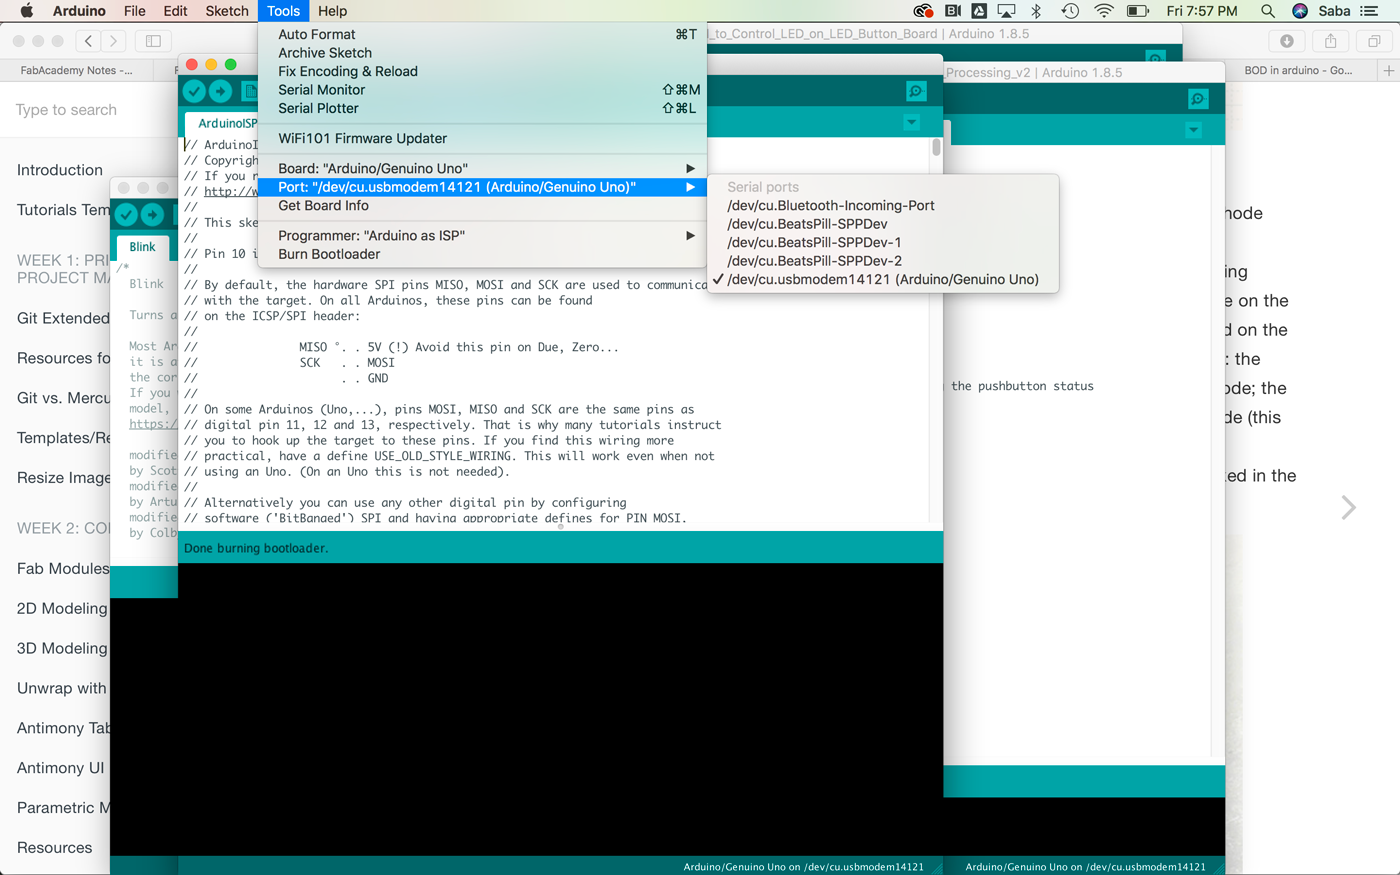
Task: Open the Help menu
Action: [332, 11]
